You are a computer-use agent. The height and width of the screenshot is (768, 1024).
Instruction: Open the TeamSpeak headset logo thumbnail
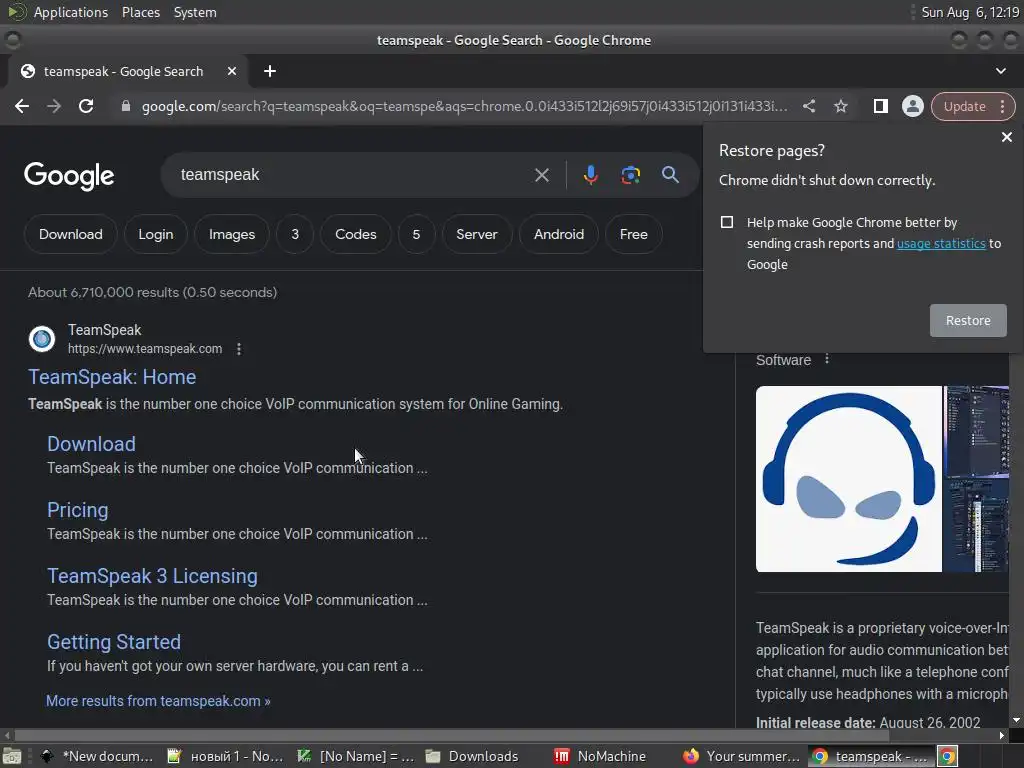[848, 479]
